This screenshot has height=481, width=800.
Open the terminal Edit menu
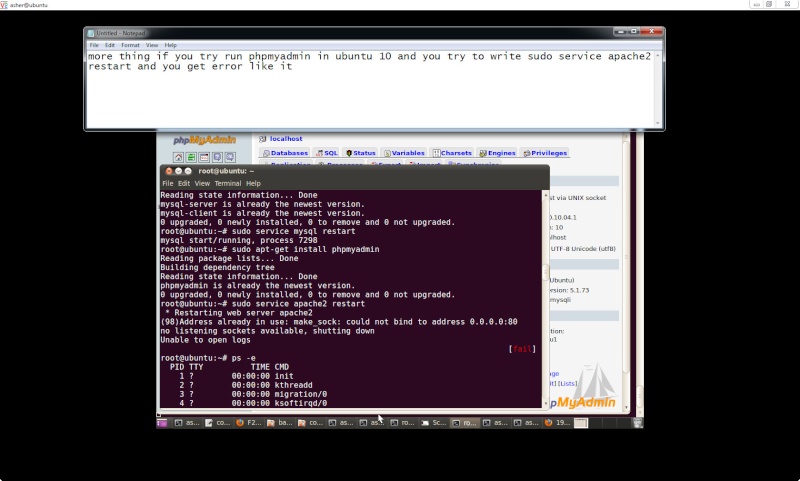click(184, 184)
